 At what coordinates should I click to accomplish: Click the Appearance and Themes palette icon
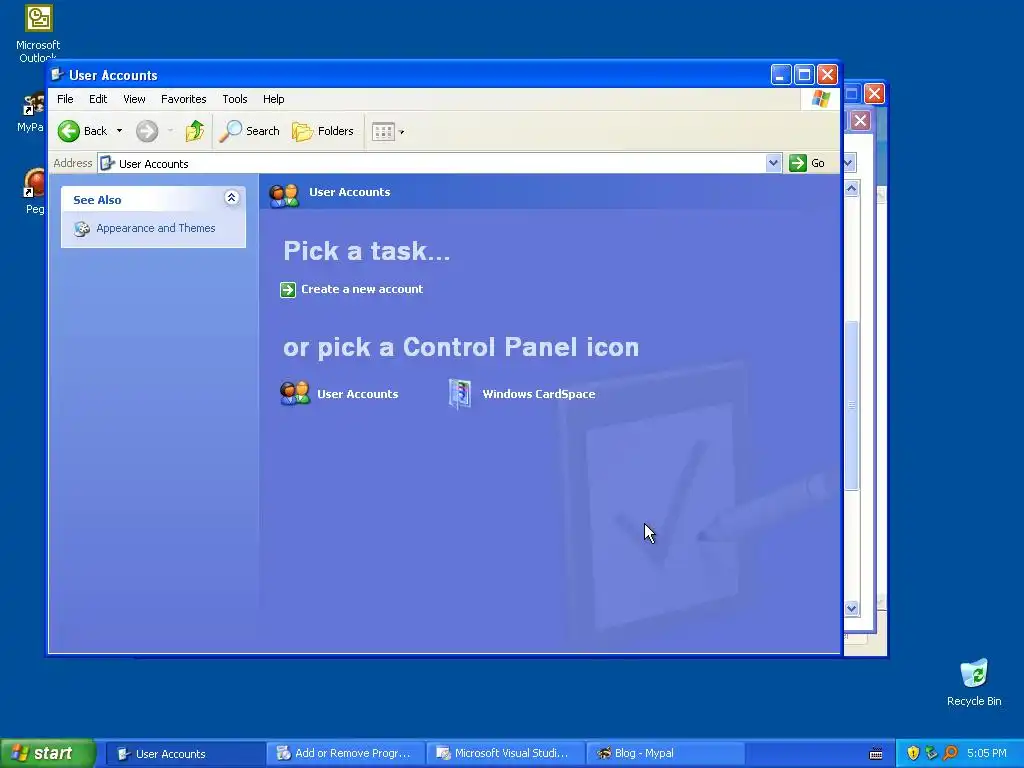click(x=82, y=229)
